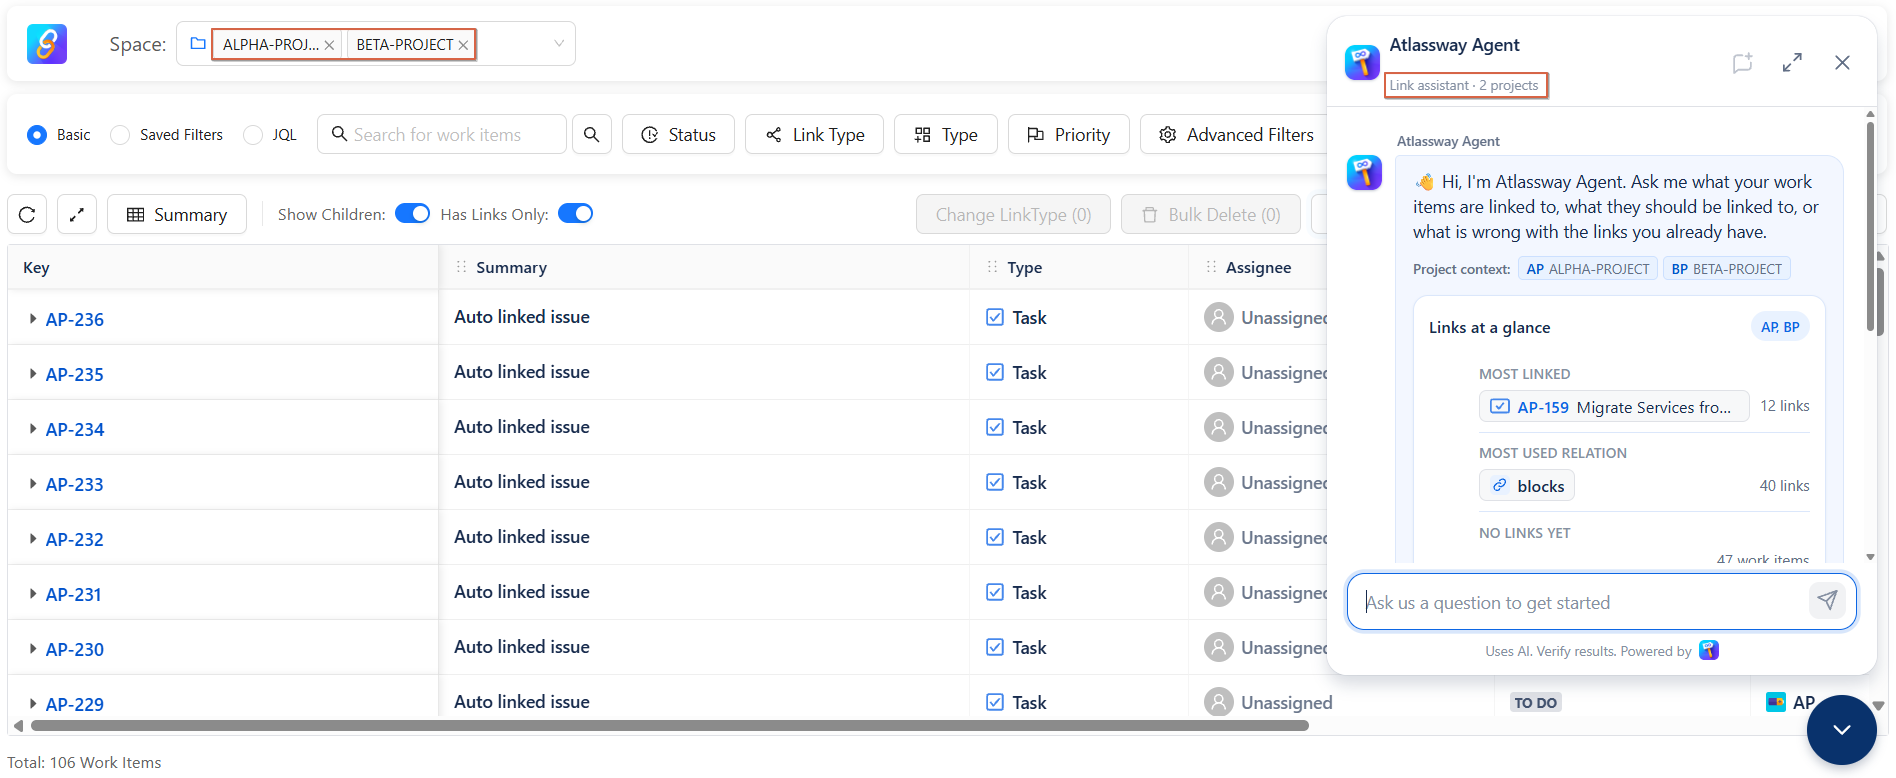Select the Saved Filters radio option

(120, 135)
